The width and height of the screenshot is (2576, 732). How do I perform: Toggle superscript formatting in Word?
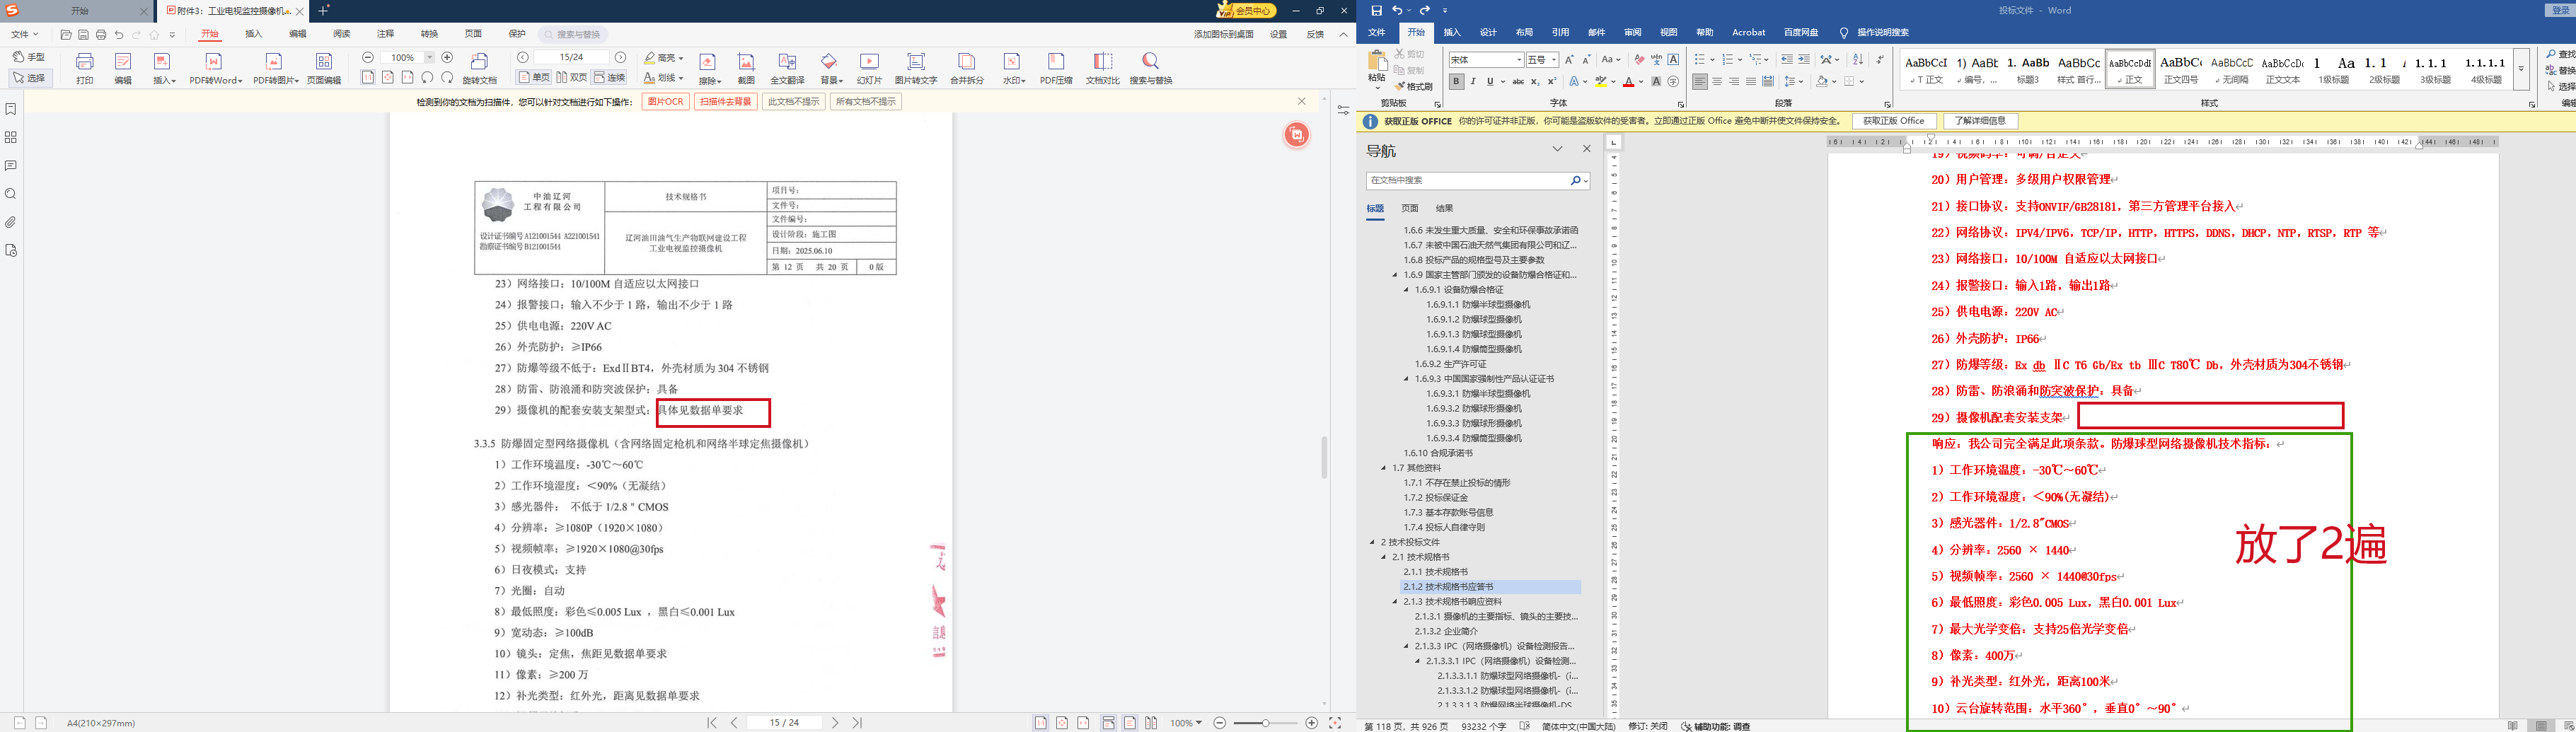click(1552, 82)
